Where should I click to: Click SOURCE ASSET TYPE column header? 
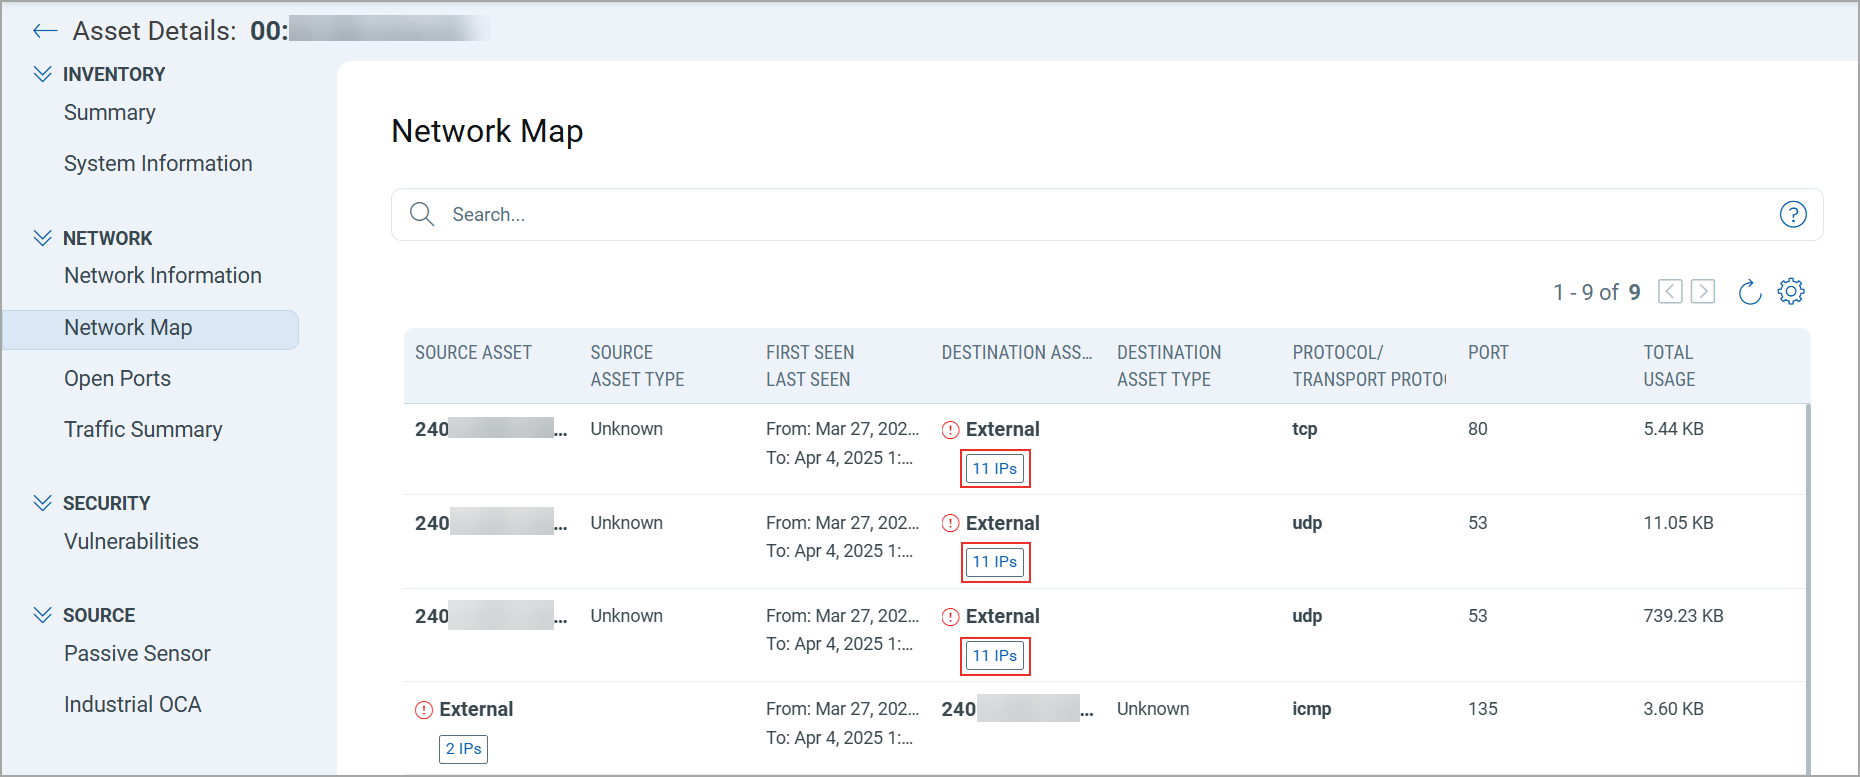tap(637, 366)
